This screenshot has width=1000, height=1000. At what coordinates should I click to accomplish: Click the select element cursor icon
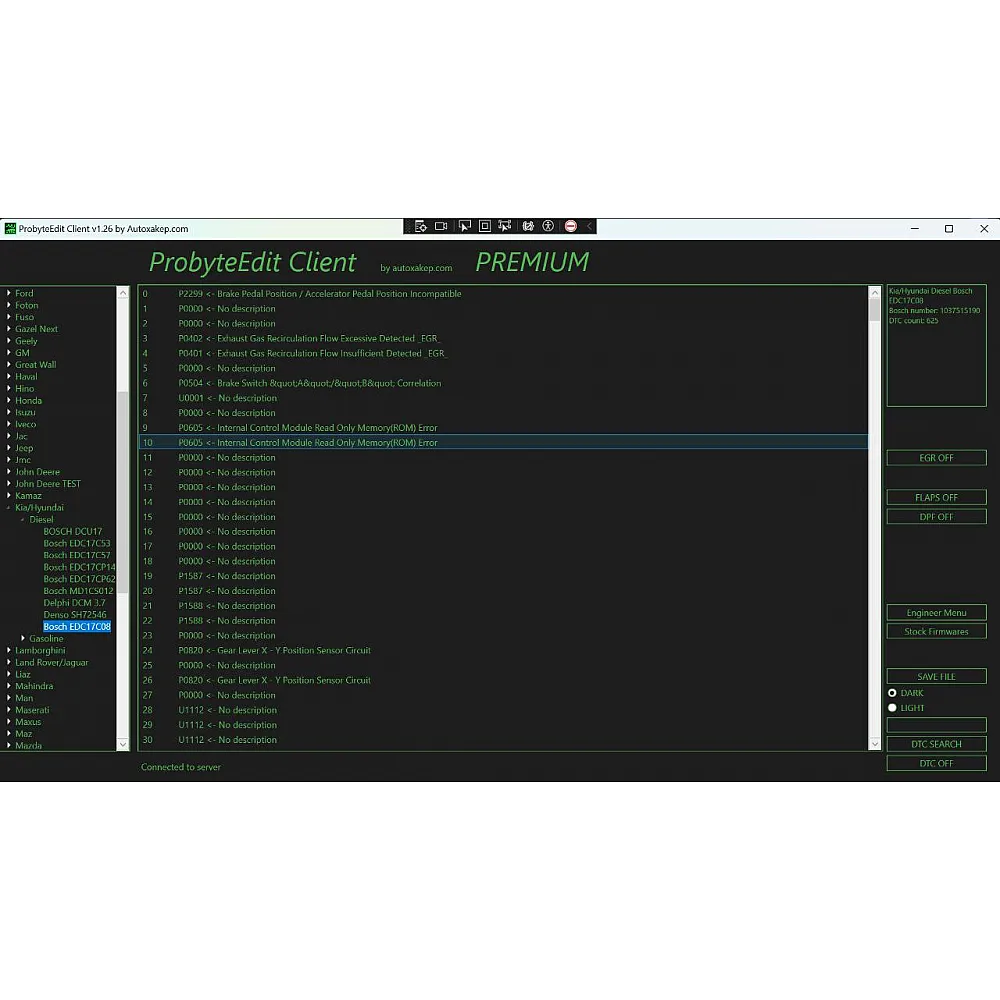(x=464, y=227)
